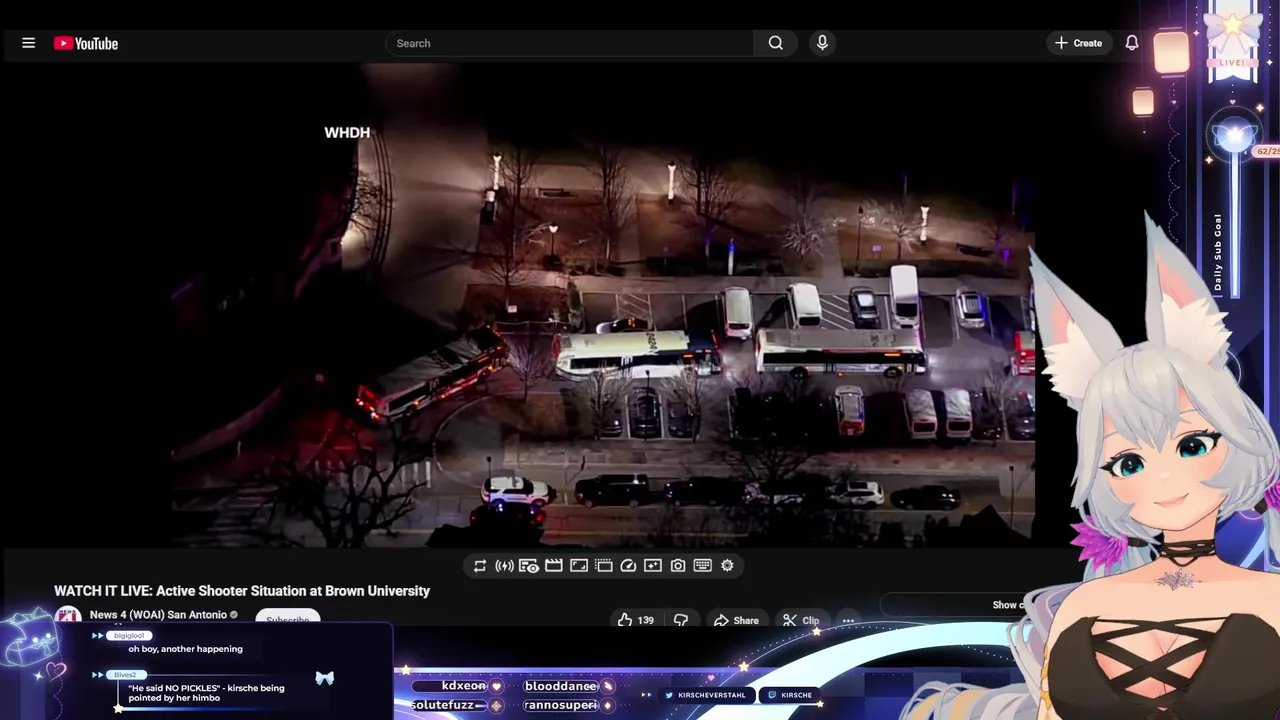This screenshot has height=720, width=1280.
Task: Open the more actions three-dot menu
Action: click(x=848, y=620)
